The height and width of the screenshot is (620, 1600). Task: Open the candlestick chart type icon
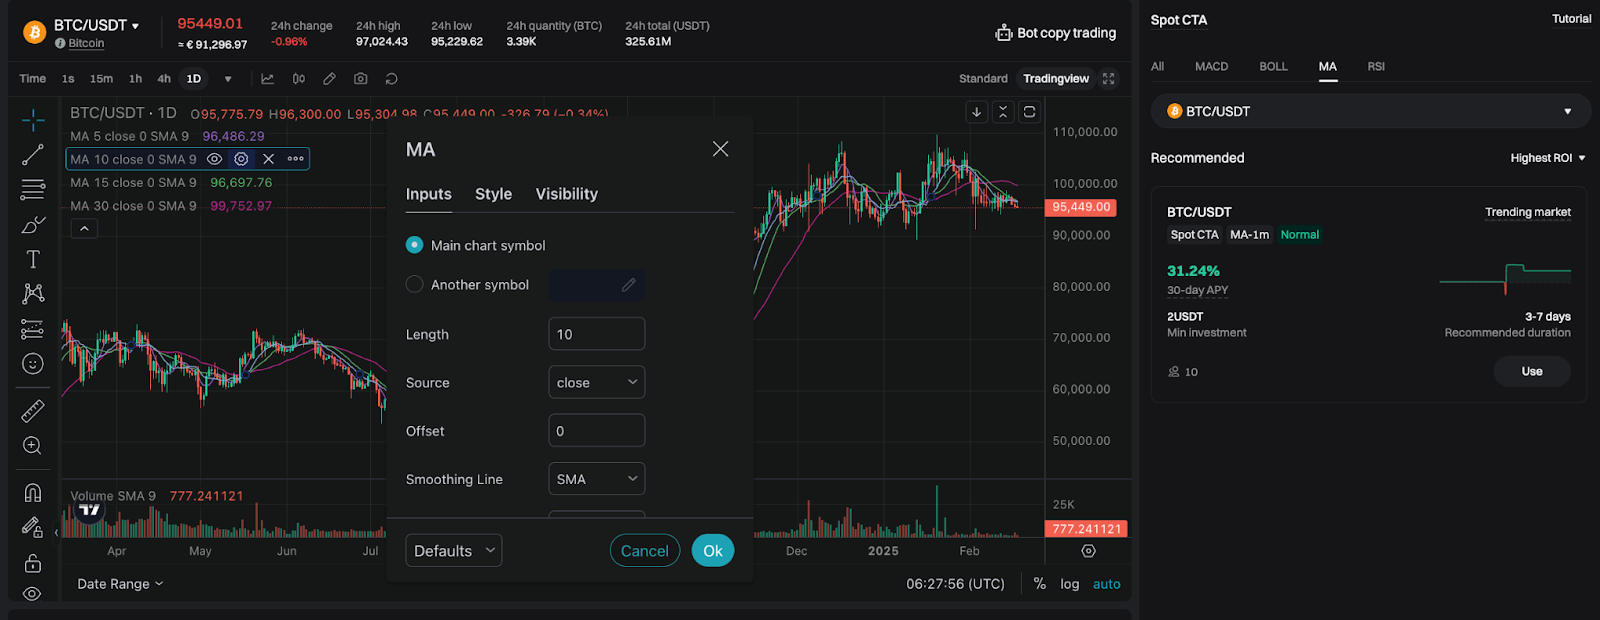[x=299, y=78]
